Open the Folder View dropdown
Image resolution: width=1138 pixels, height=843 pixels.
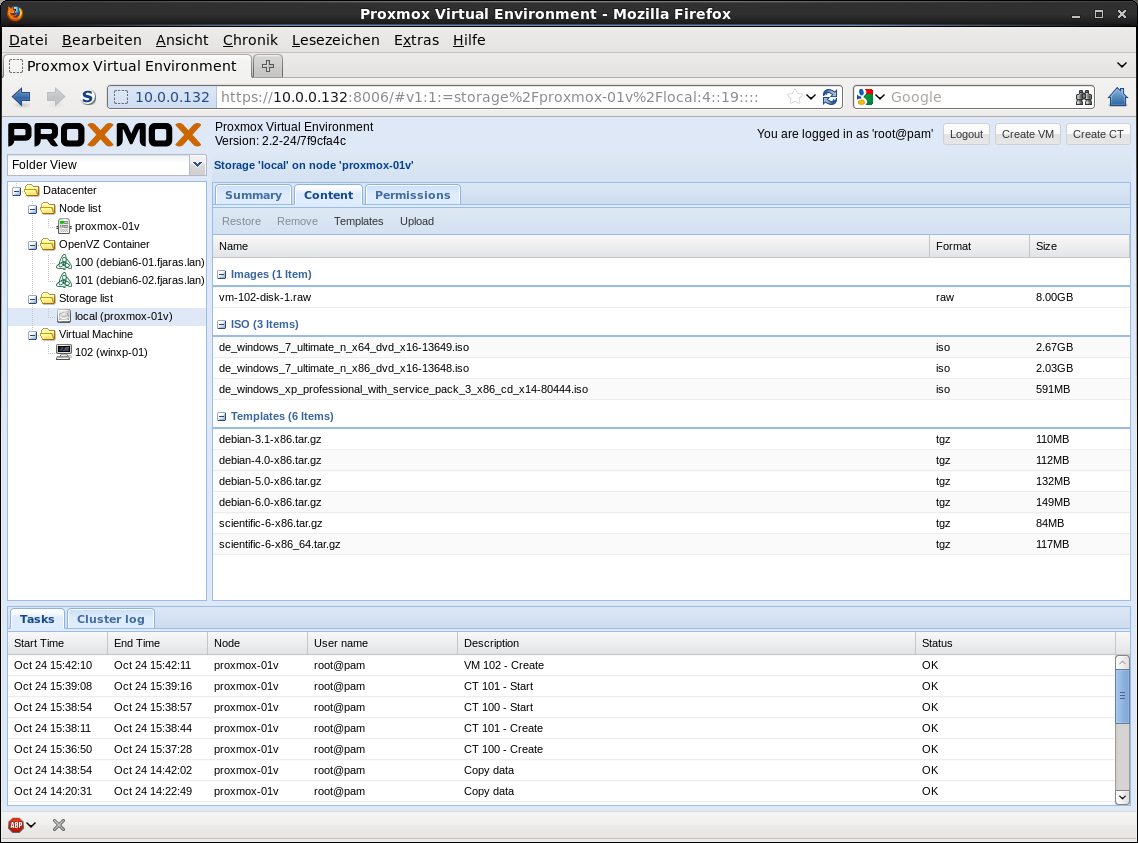coord(197,165)
